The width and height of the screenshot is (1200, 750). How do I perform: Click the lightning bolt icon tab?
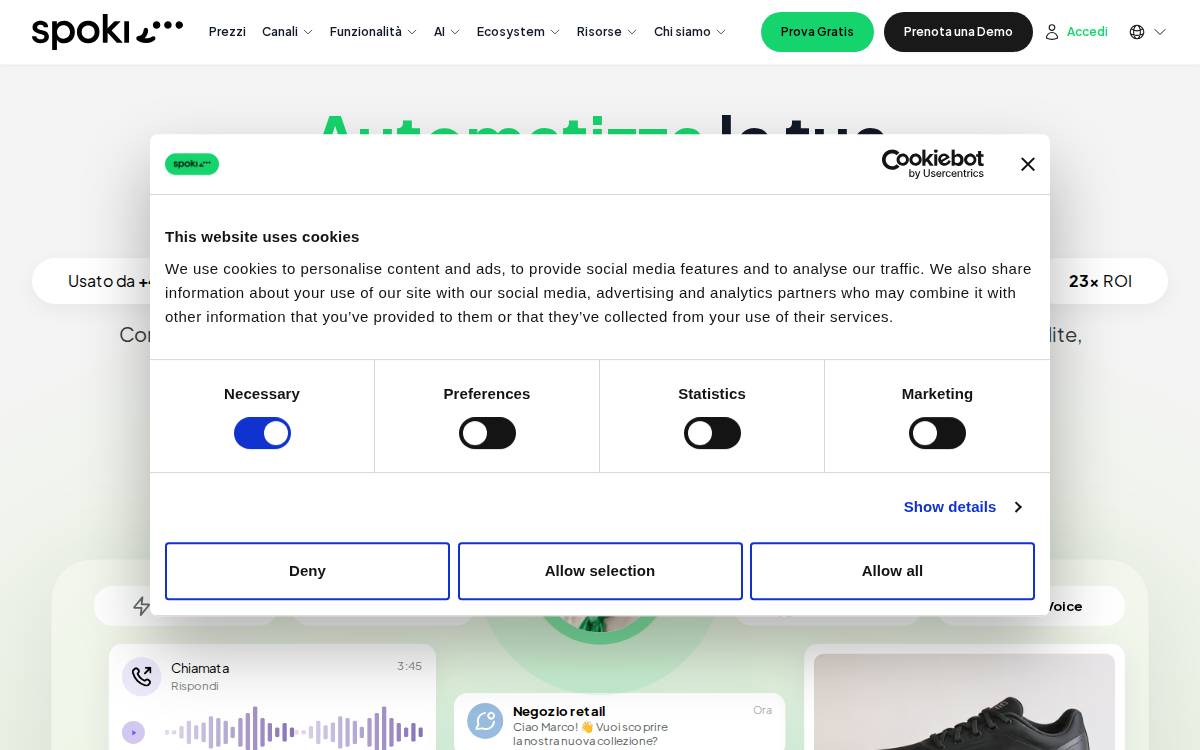tap(142, 606)
